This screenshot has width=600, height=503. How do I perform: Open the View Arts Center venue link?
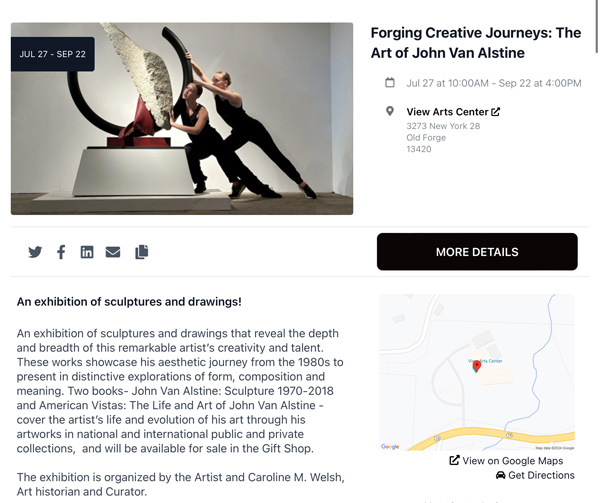(x=447, y=112)
